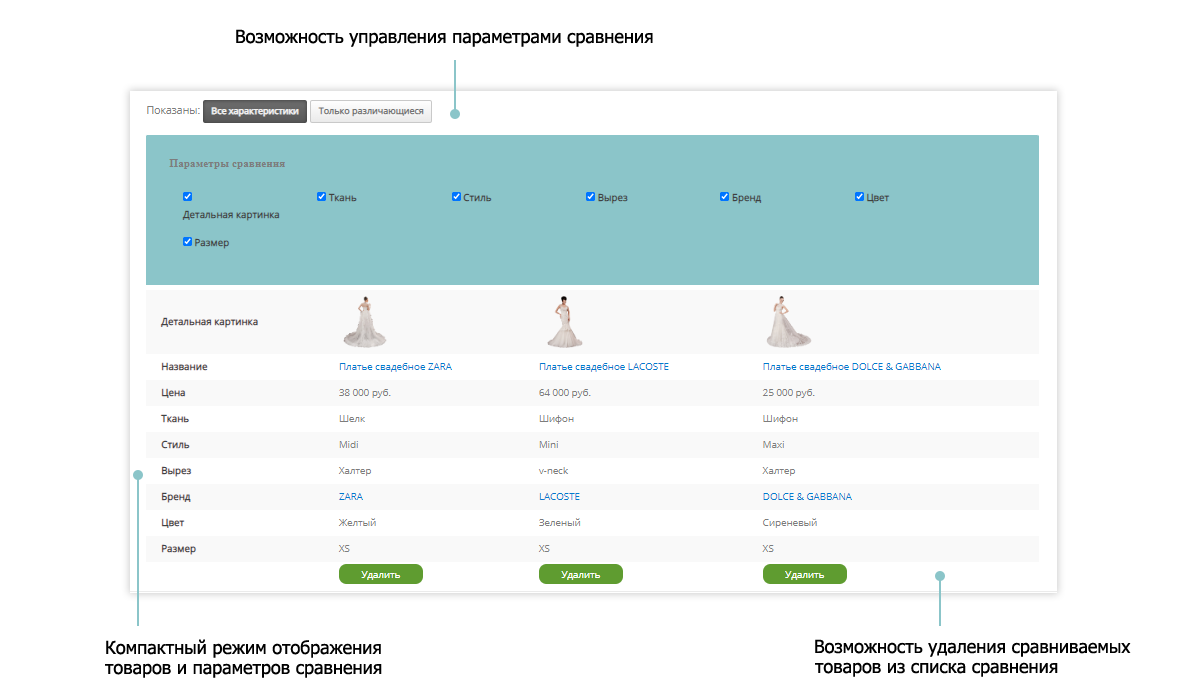Viewport: 1200px width, 700px height.
Task: Follow the 'Шелк' fabric link
Action: 351,419
